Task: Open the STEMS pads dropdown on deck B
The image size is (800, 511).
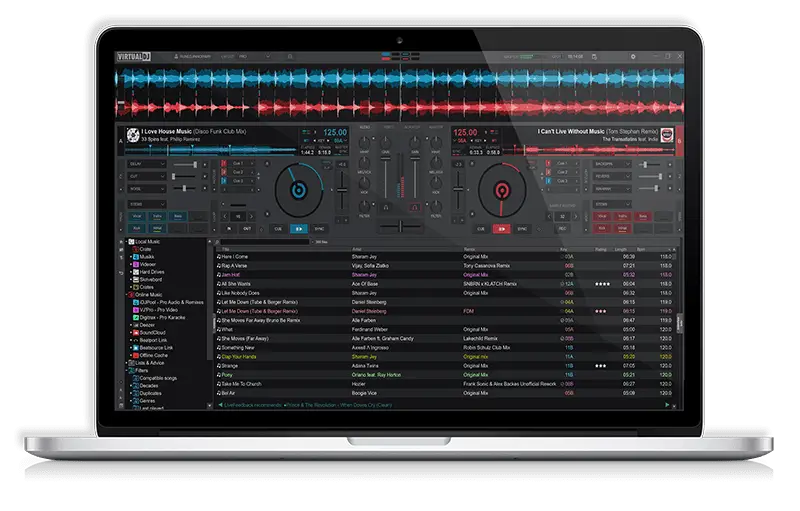Action: pyautogui.click(x=612, y=205)
